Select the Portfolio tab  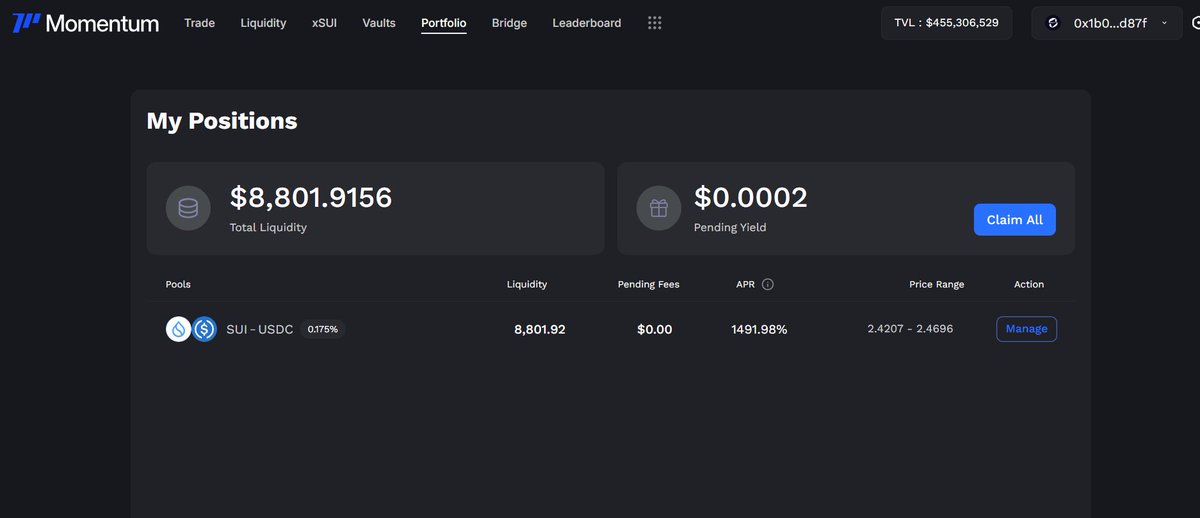[443, 23]
